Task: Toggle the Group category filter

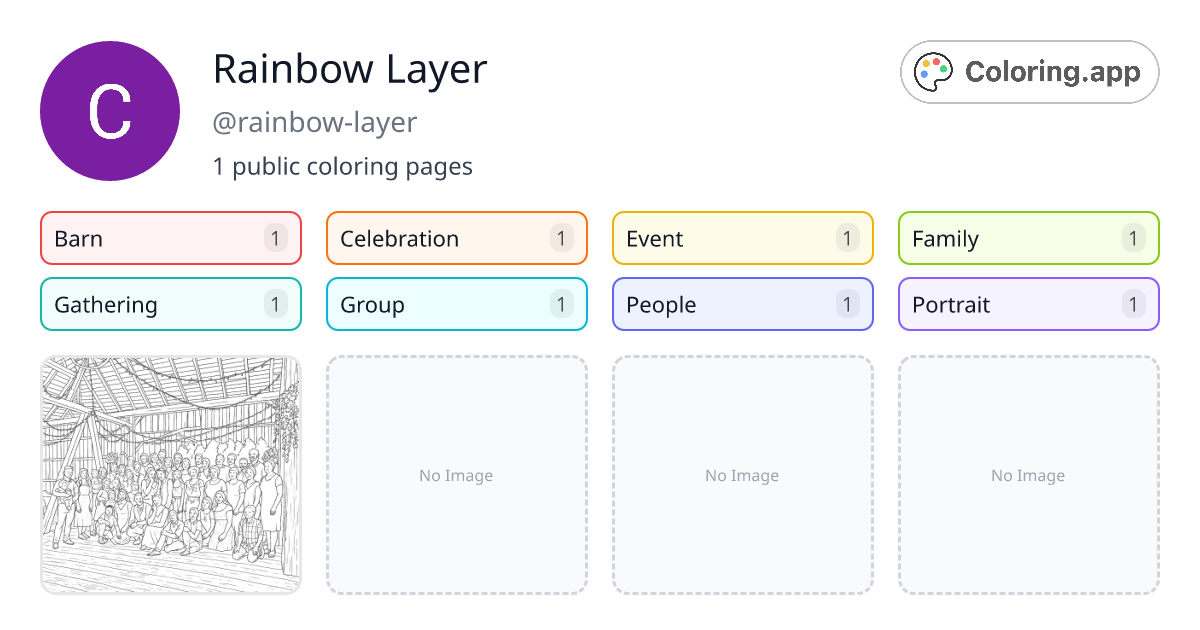Action: (456, 304)
